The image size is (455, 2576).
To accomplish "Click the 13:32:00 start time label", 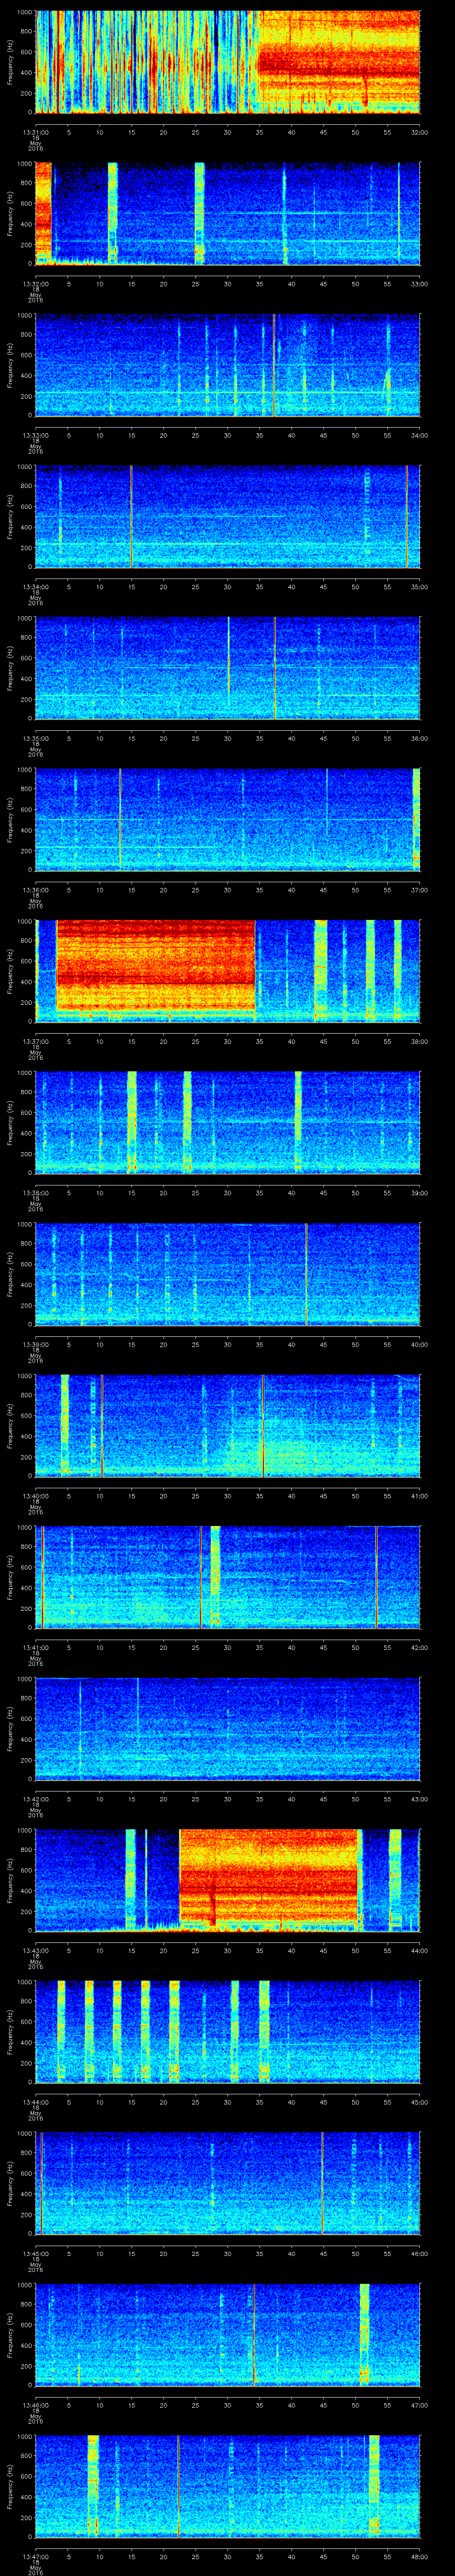I will [36, 284].
